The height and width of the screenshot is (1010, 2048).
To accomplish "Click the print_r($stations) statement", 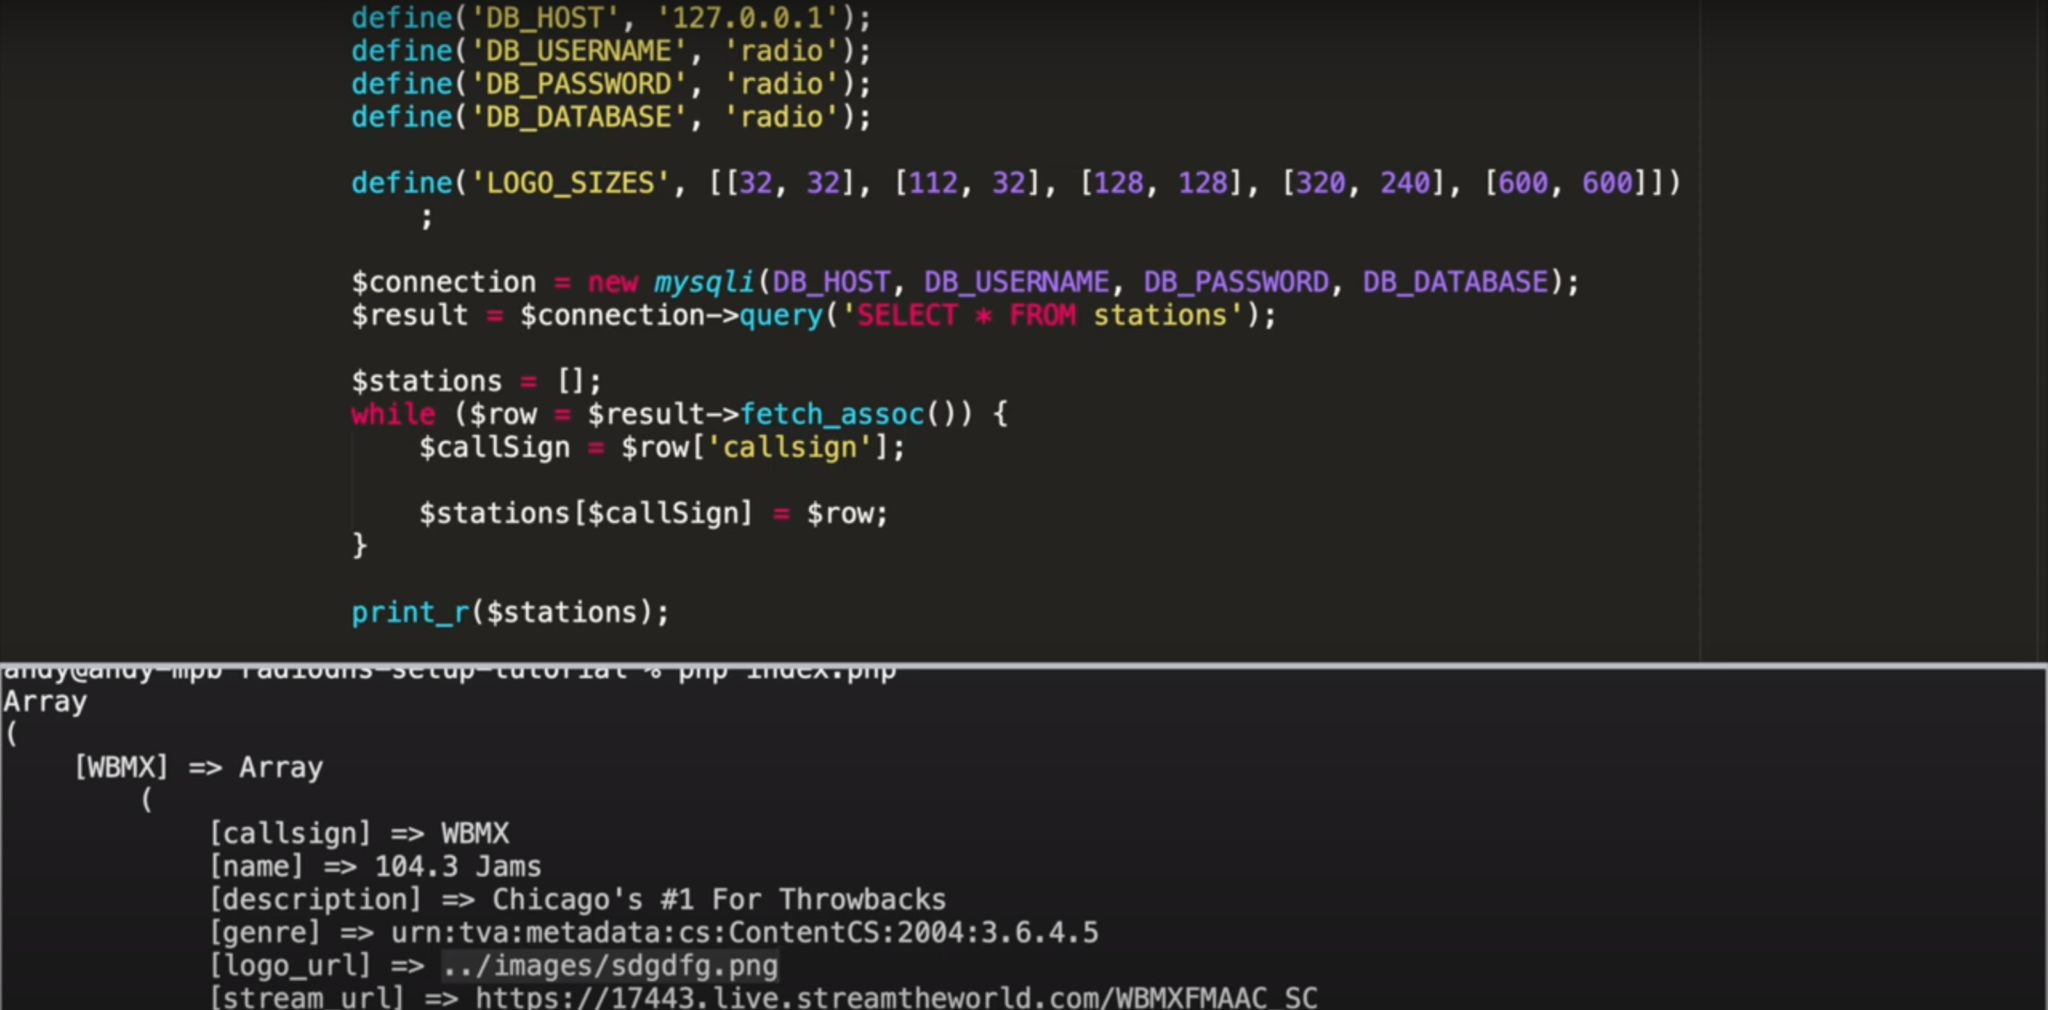I will point(510,612).
